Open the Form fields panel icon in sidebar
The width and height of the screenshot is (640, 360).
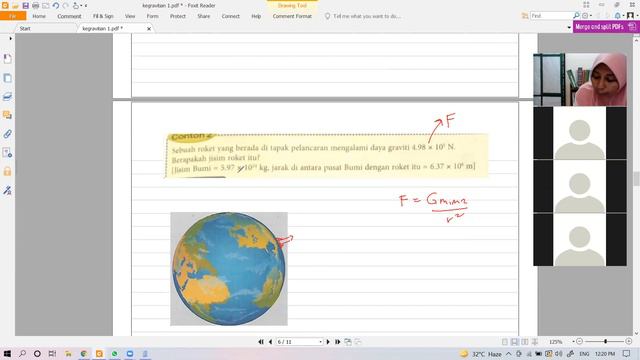[x=7, y=153]
